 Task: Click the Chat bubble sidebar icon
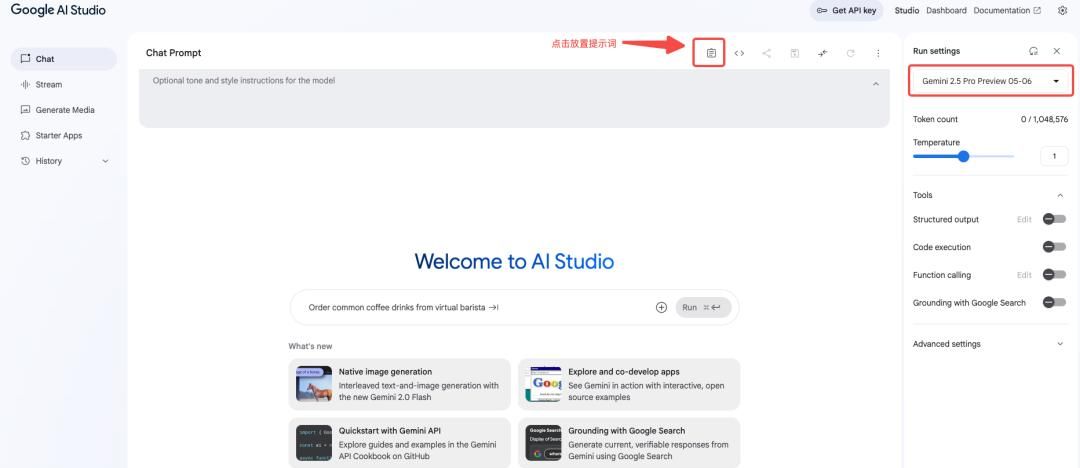pos(25,59)
